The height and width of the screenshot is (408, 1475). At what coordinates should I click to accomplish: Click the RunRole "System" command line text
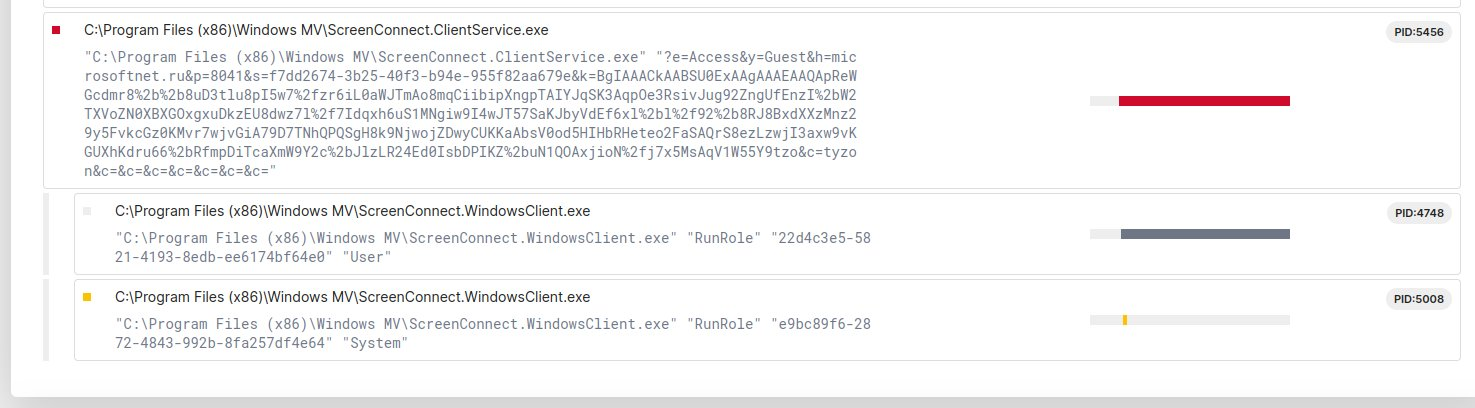pyautogui.click(x=493, y=334)
